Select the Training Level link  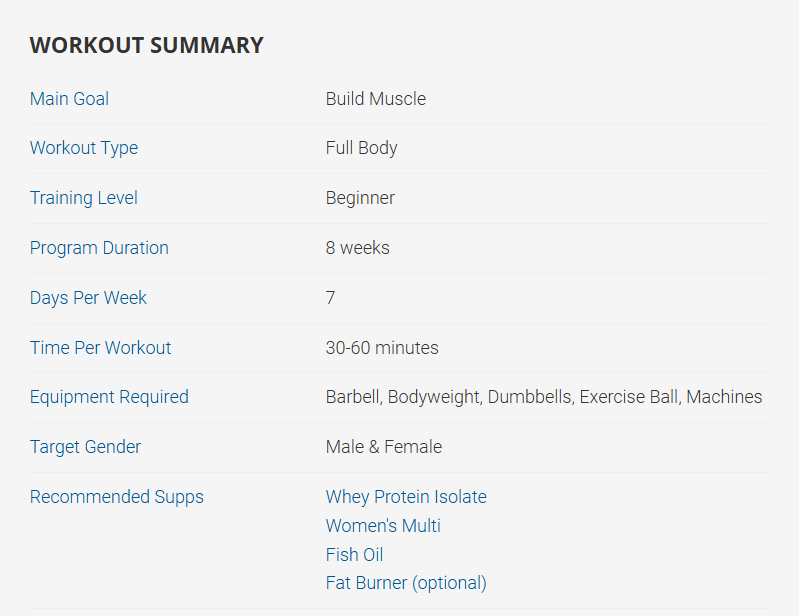84,198
